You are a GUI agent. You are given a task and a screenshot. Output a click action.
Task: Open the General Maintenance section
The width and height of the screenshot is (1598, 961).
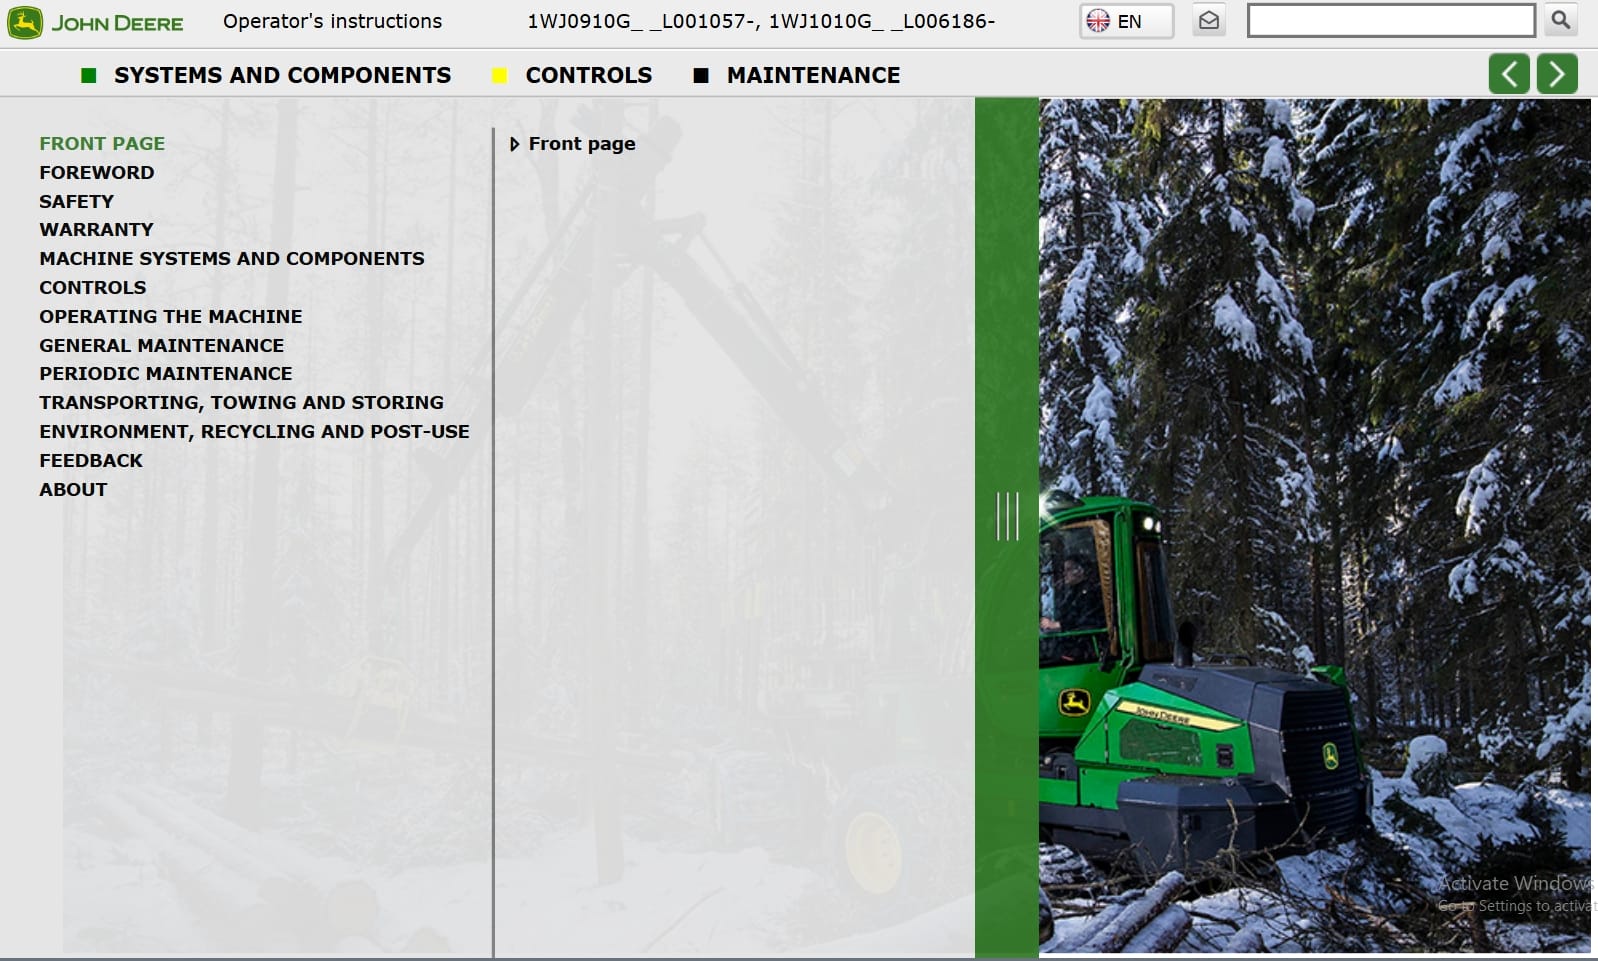tap(162, 346)
